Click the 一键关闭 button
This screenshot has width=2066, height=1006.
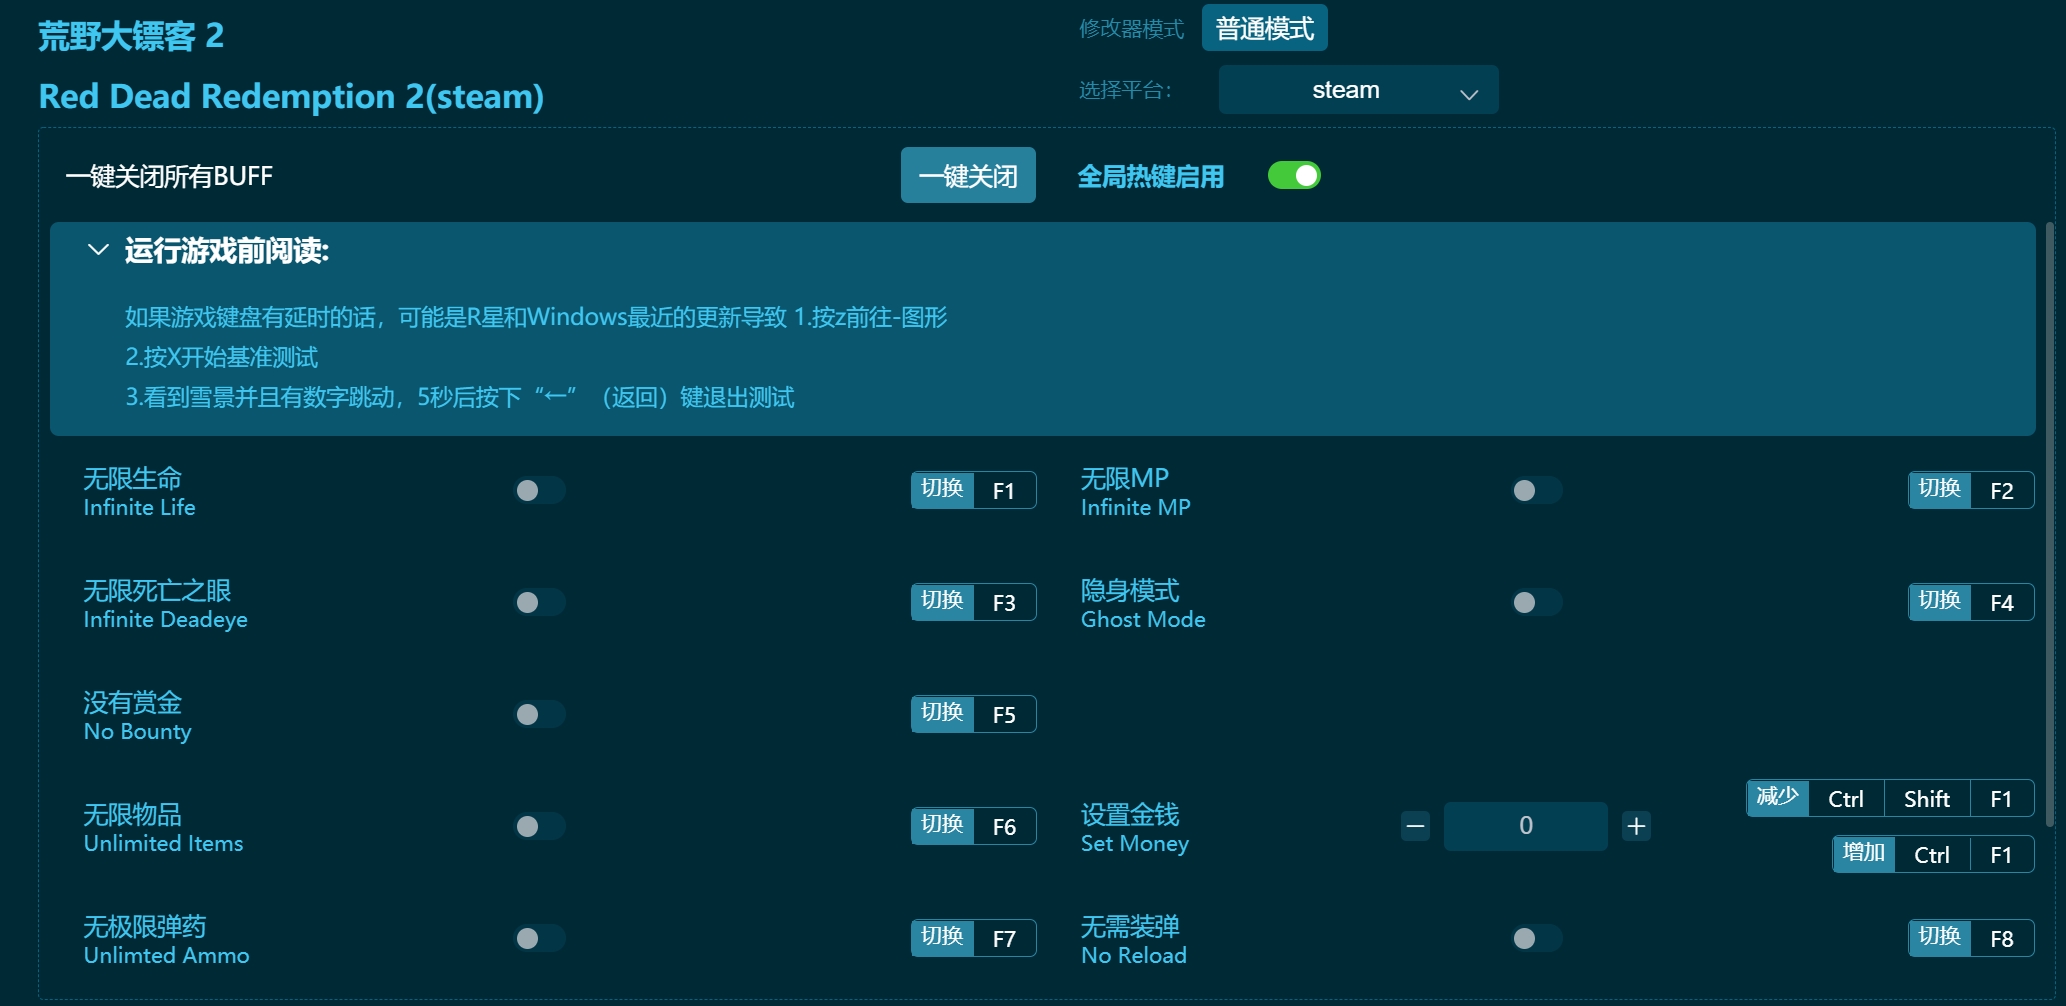968,176
